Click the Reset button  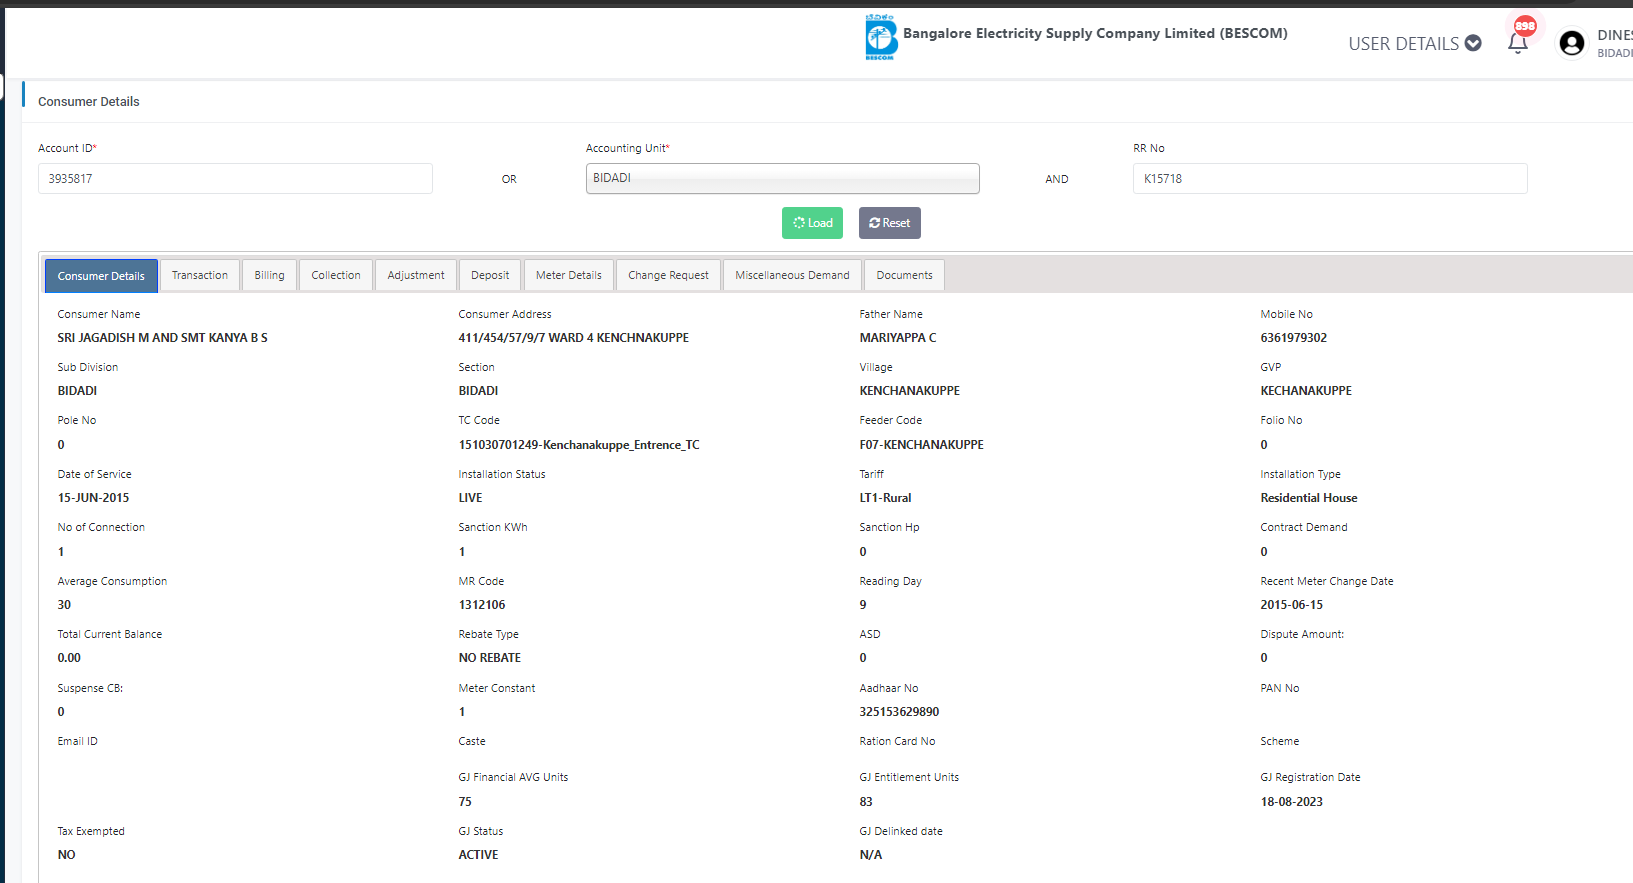(x=889, y=223)
